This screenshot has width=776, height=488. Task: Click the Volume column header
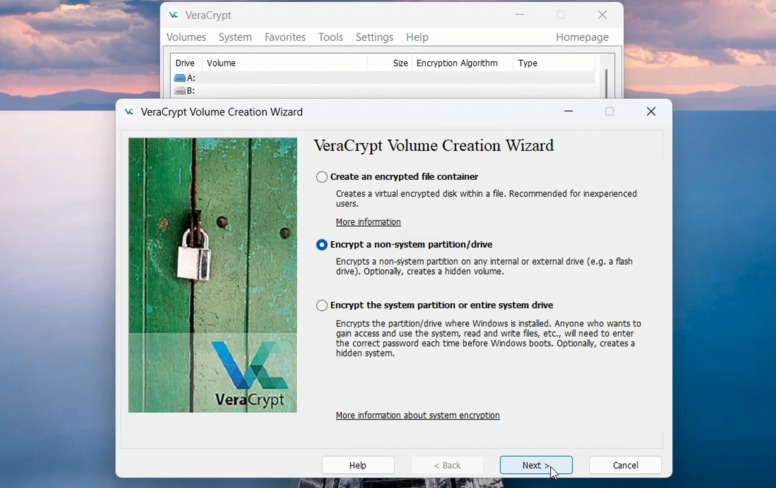tap(284, 63)
